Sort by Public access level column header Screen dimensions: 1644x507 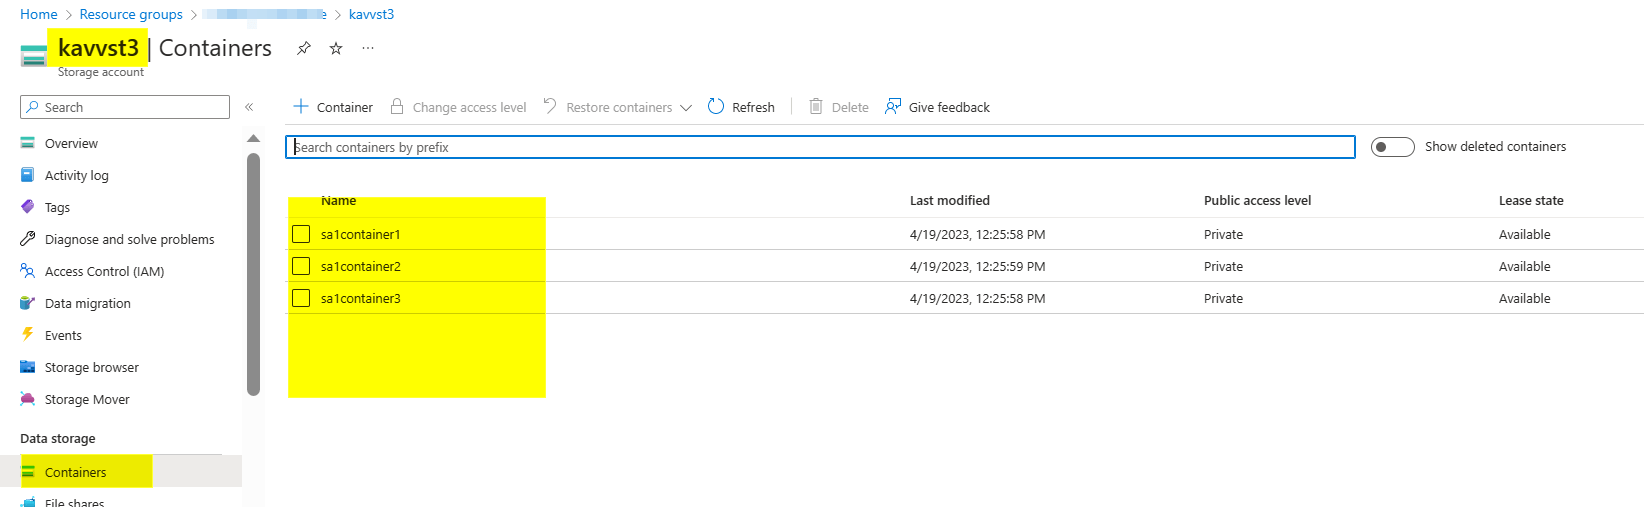pos(1257,200)
